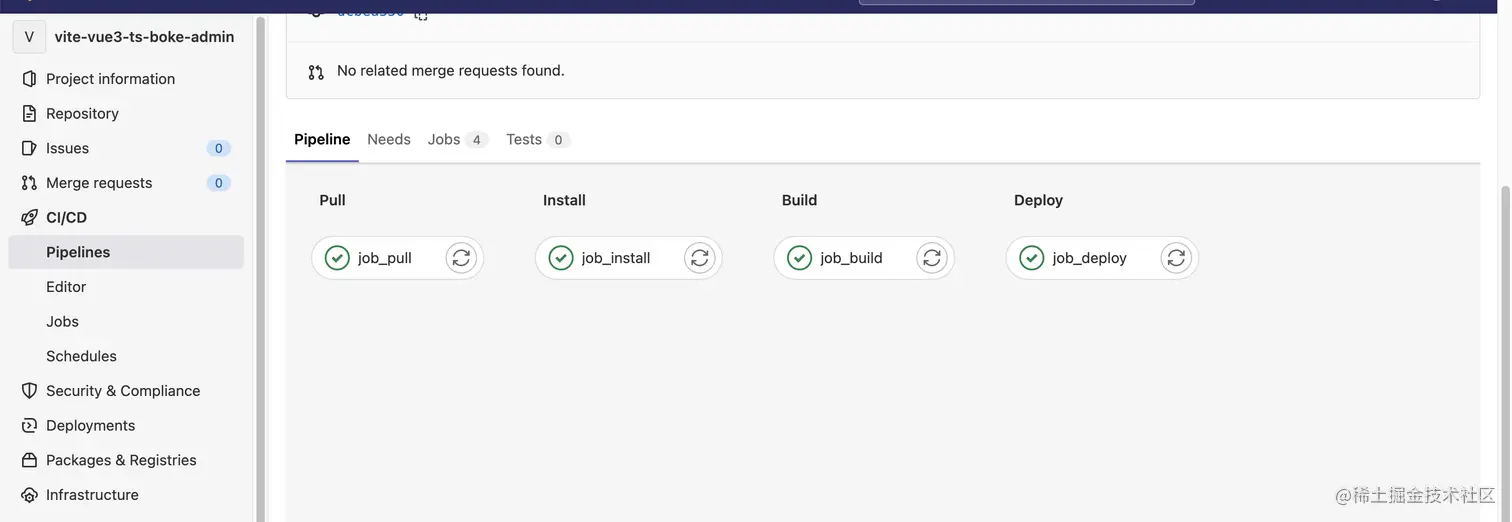Click the CI/CD rocket icon
Viewport: 1512px width, 522px height.
click(x=29, y=217)
